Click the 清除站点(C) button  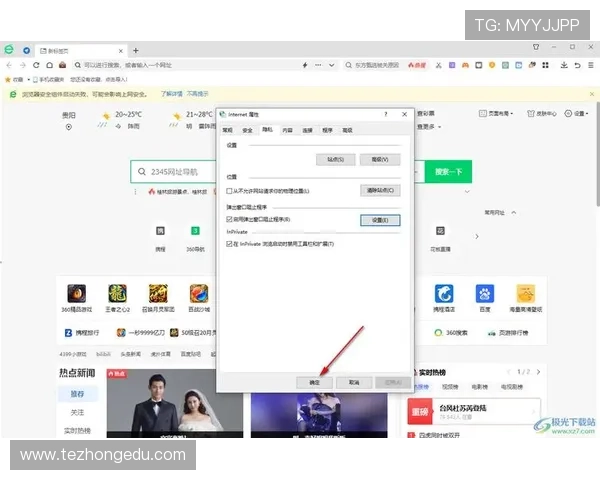380,190
